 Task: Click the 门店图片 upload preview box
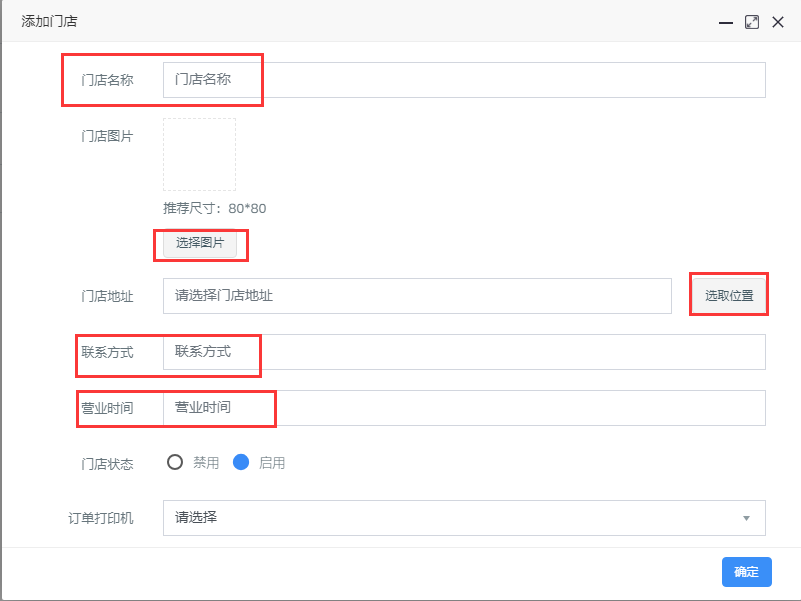click(x=199, y=154)
